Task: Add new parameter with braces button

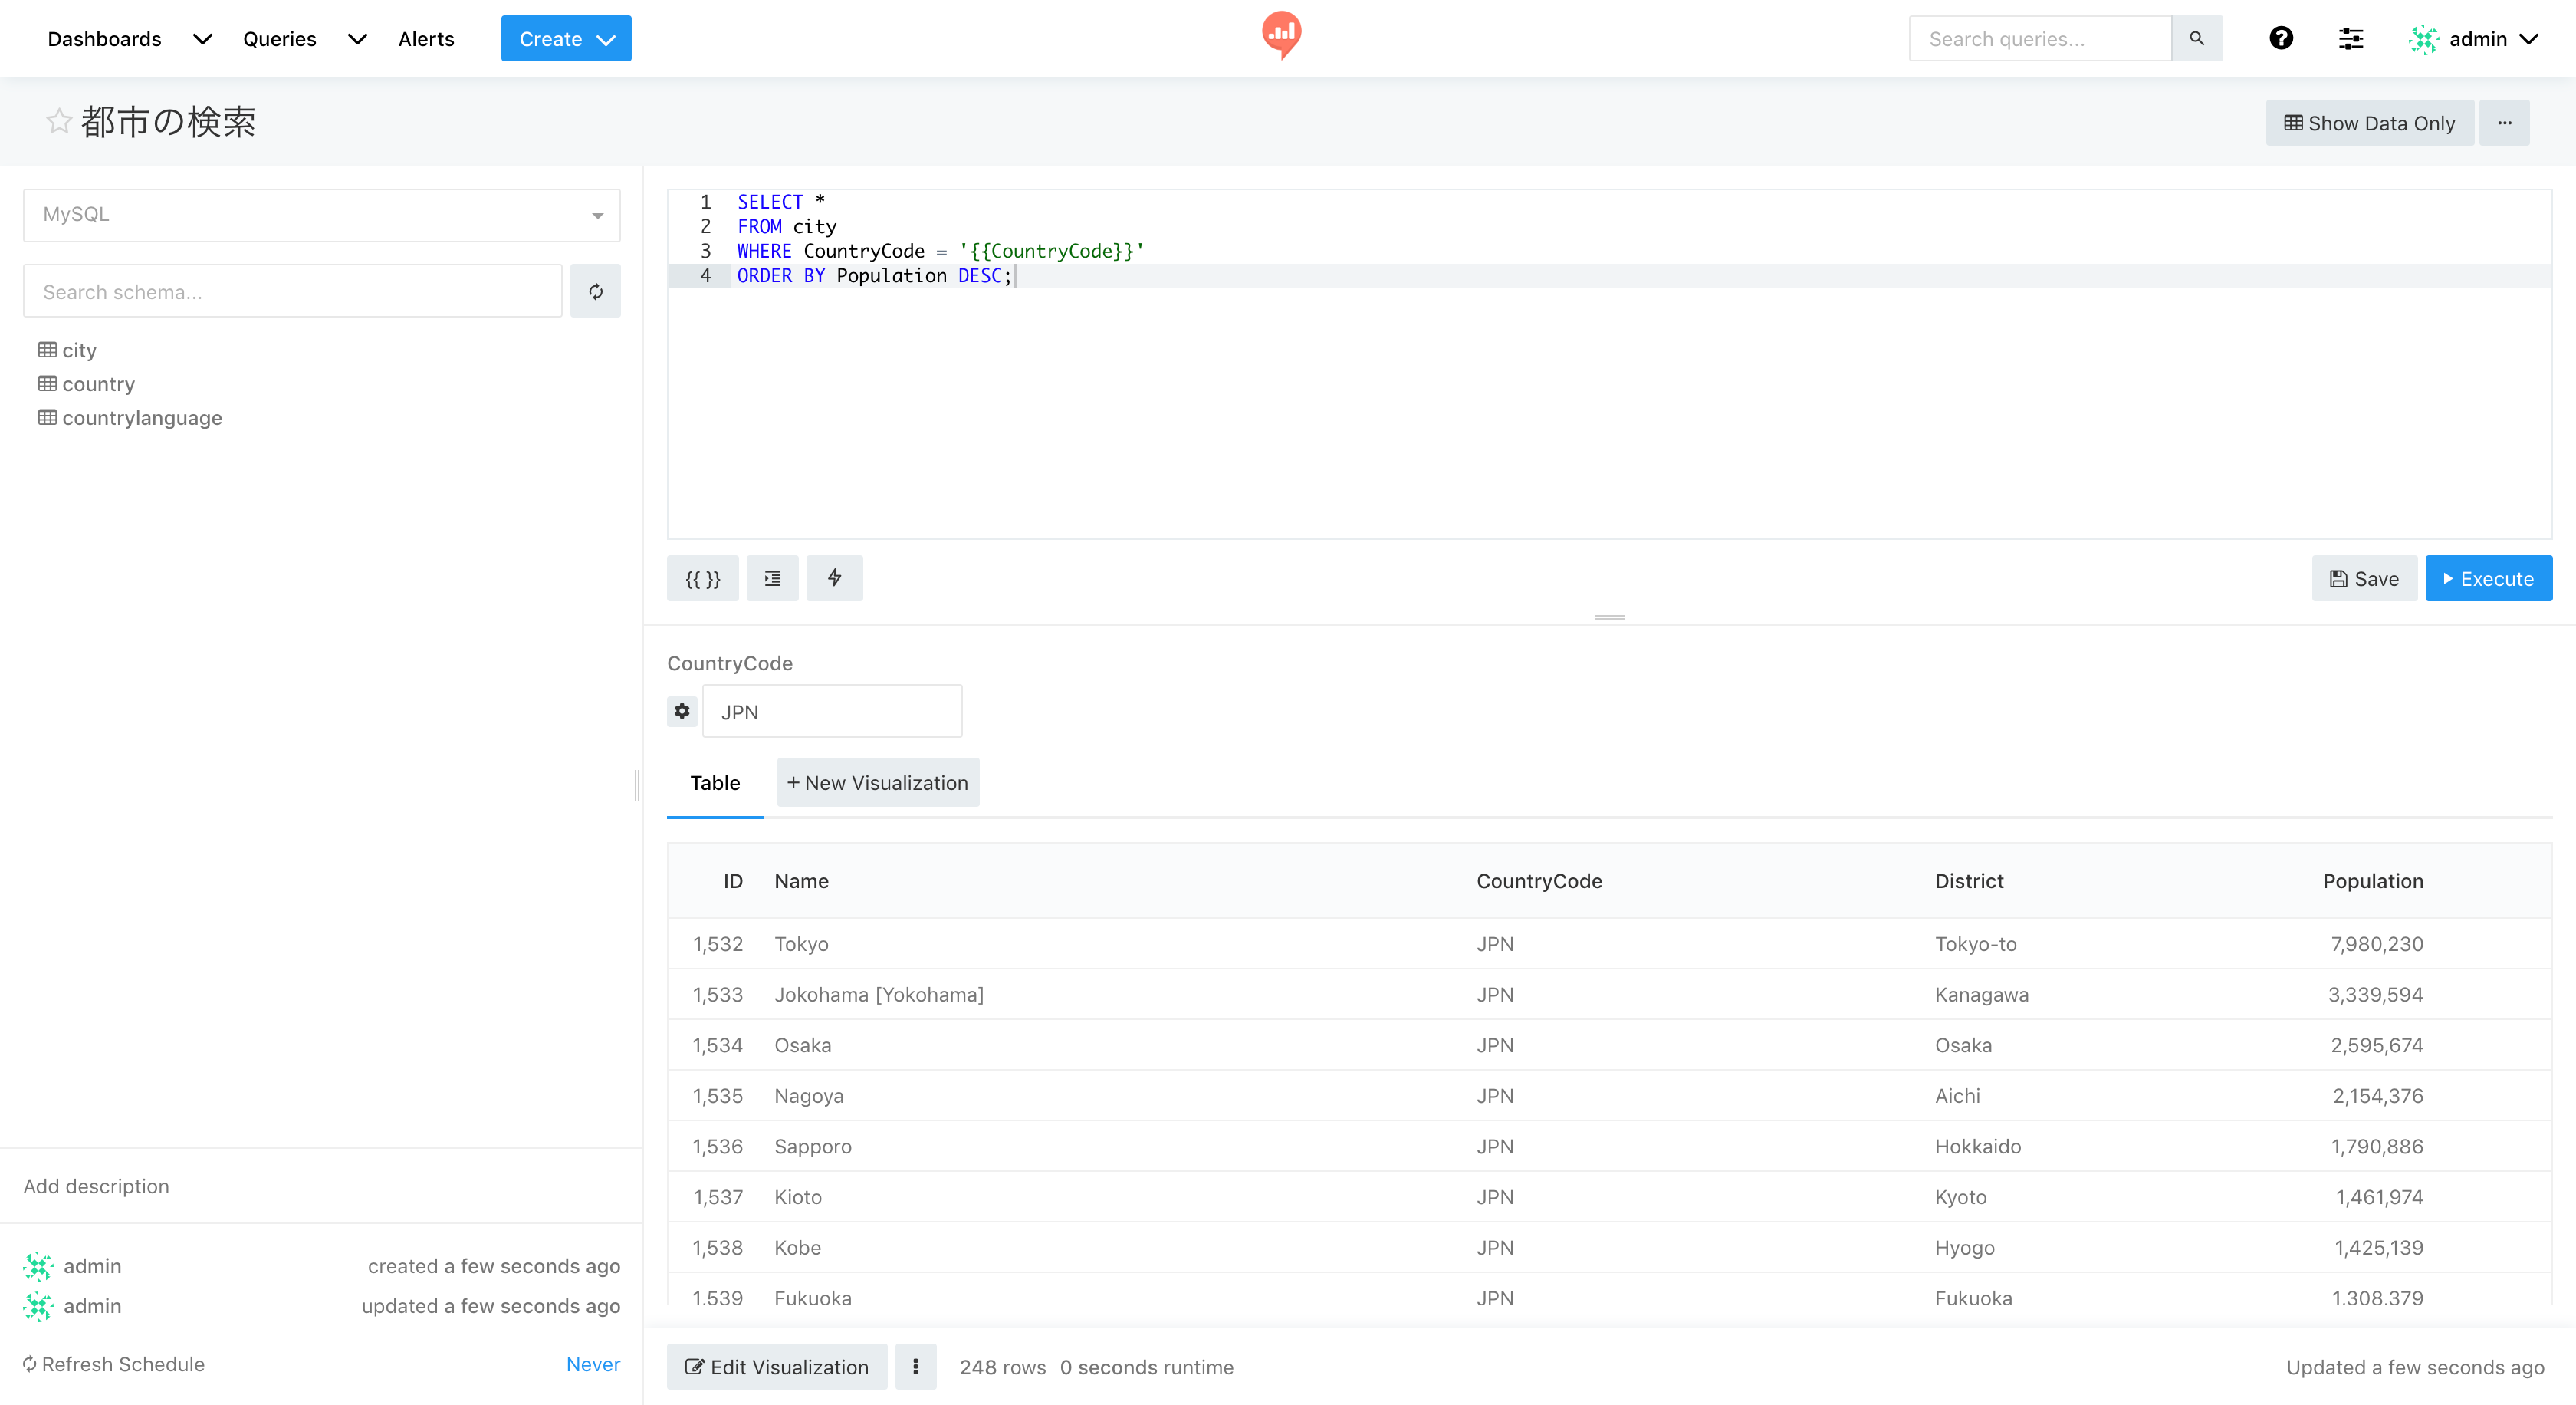Action: pos(702,578)
